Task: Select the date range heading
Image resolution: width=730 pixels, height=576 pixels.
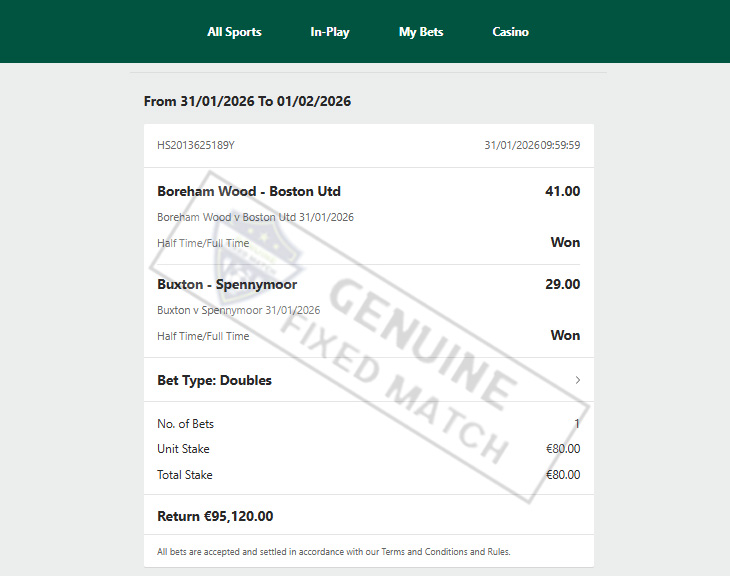Action: (247, 101)
